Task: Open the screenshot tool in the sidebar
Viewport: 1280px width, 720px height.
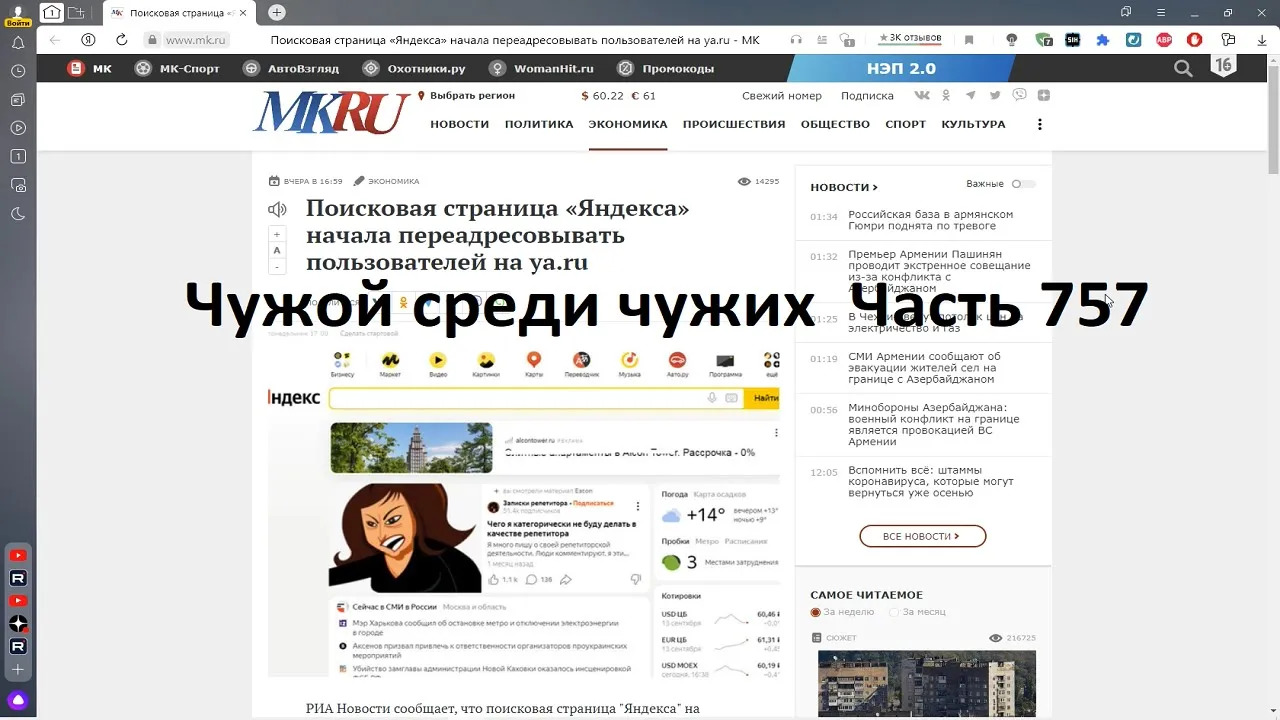Action: point(18,185)
